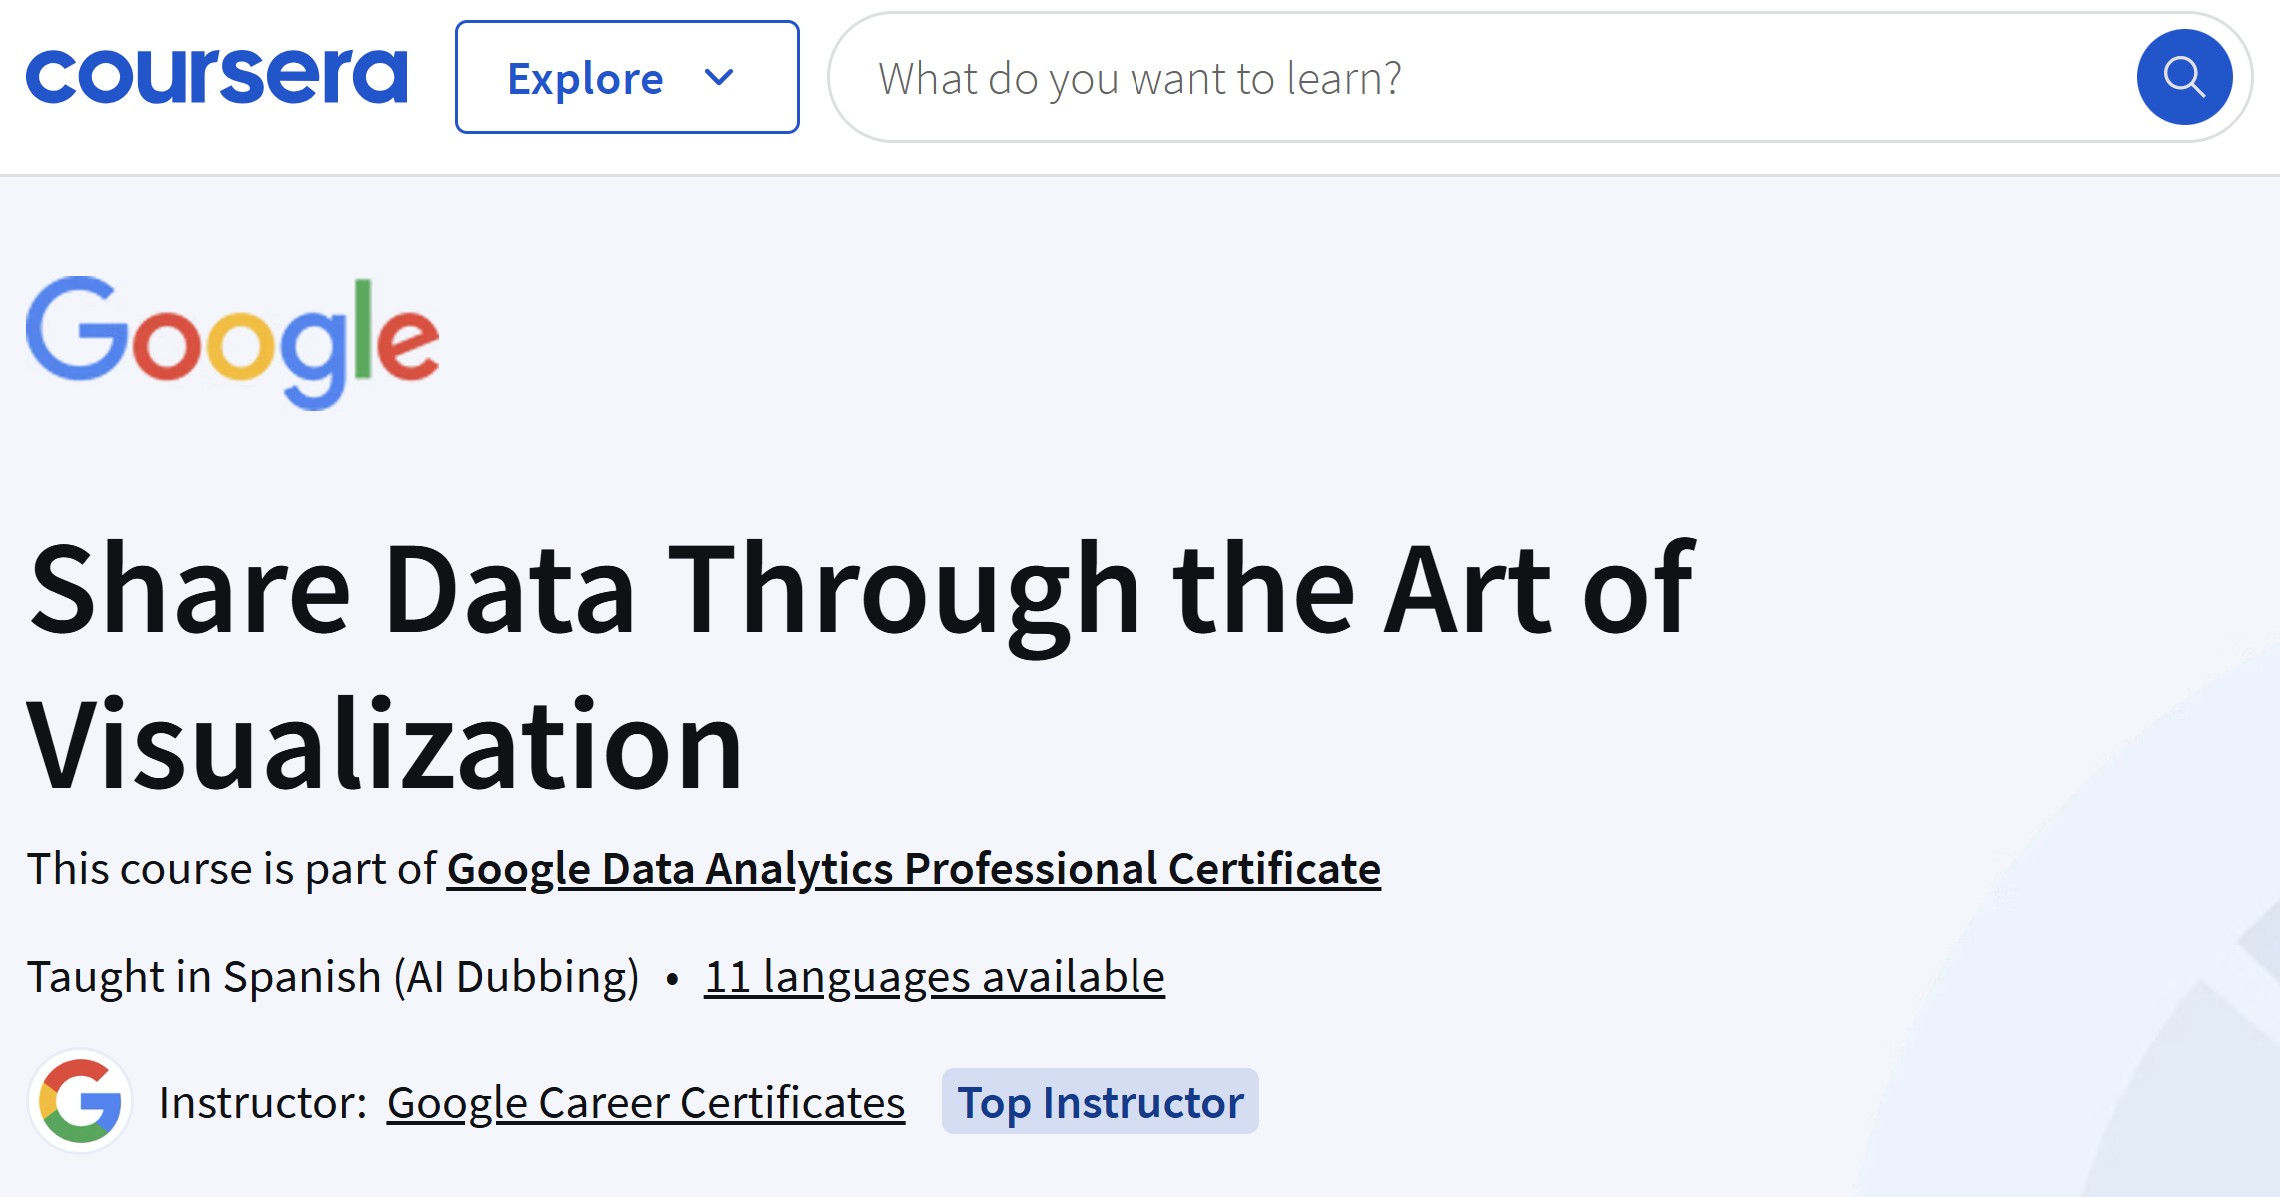Screen dimensions: 2280x1197
Task: Click the Share Data Through the Art of Visualization title
Action: tap(860, 590)
